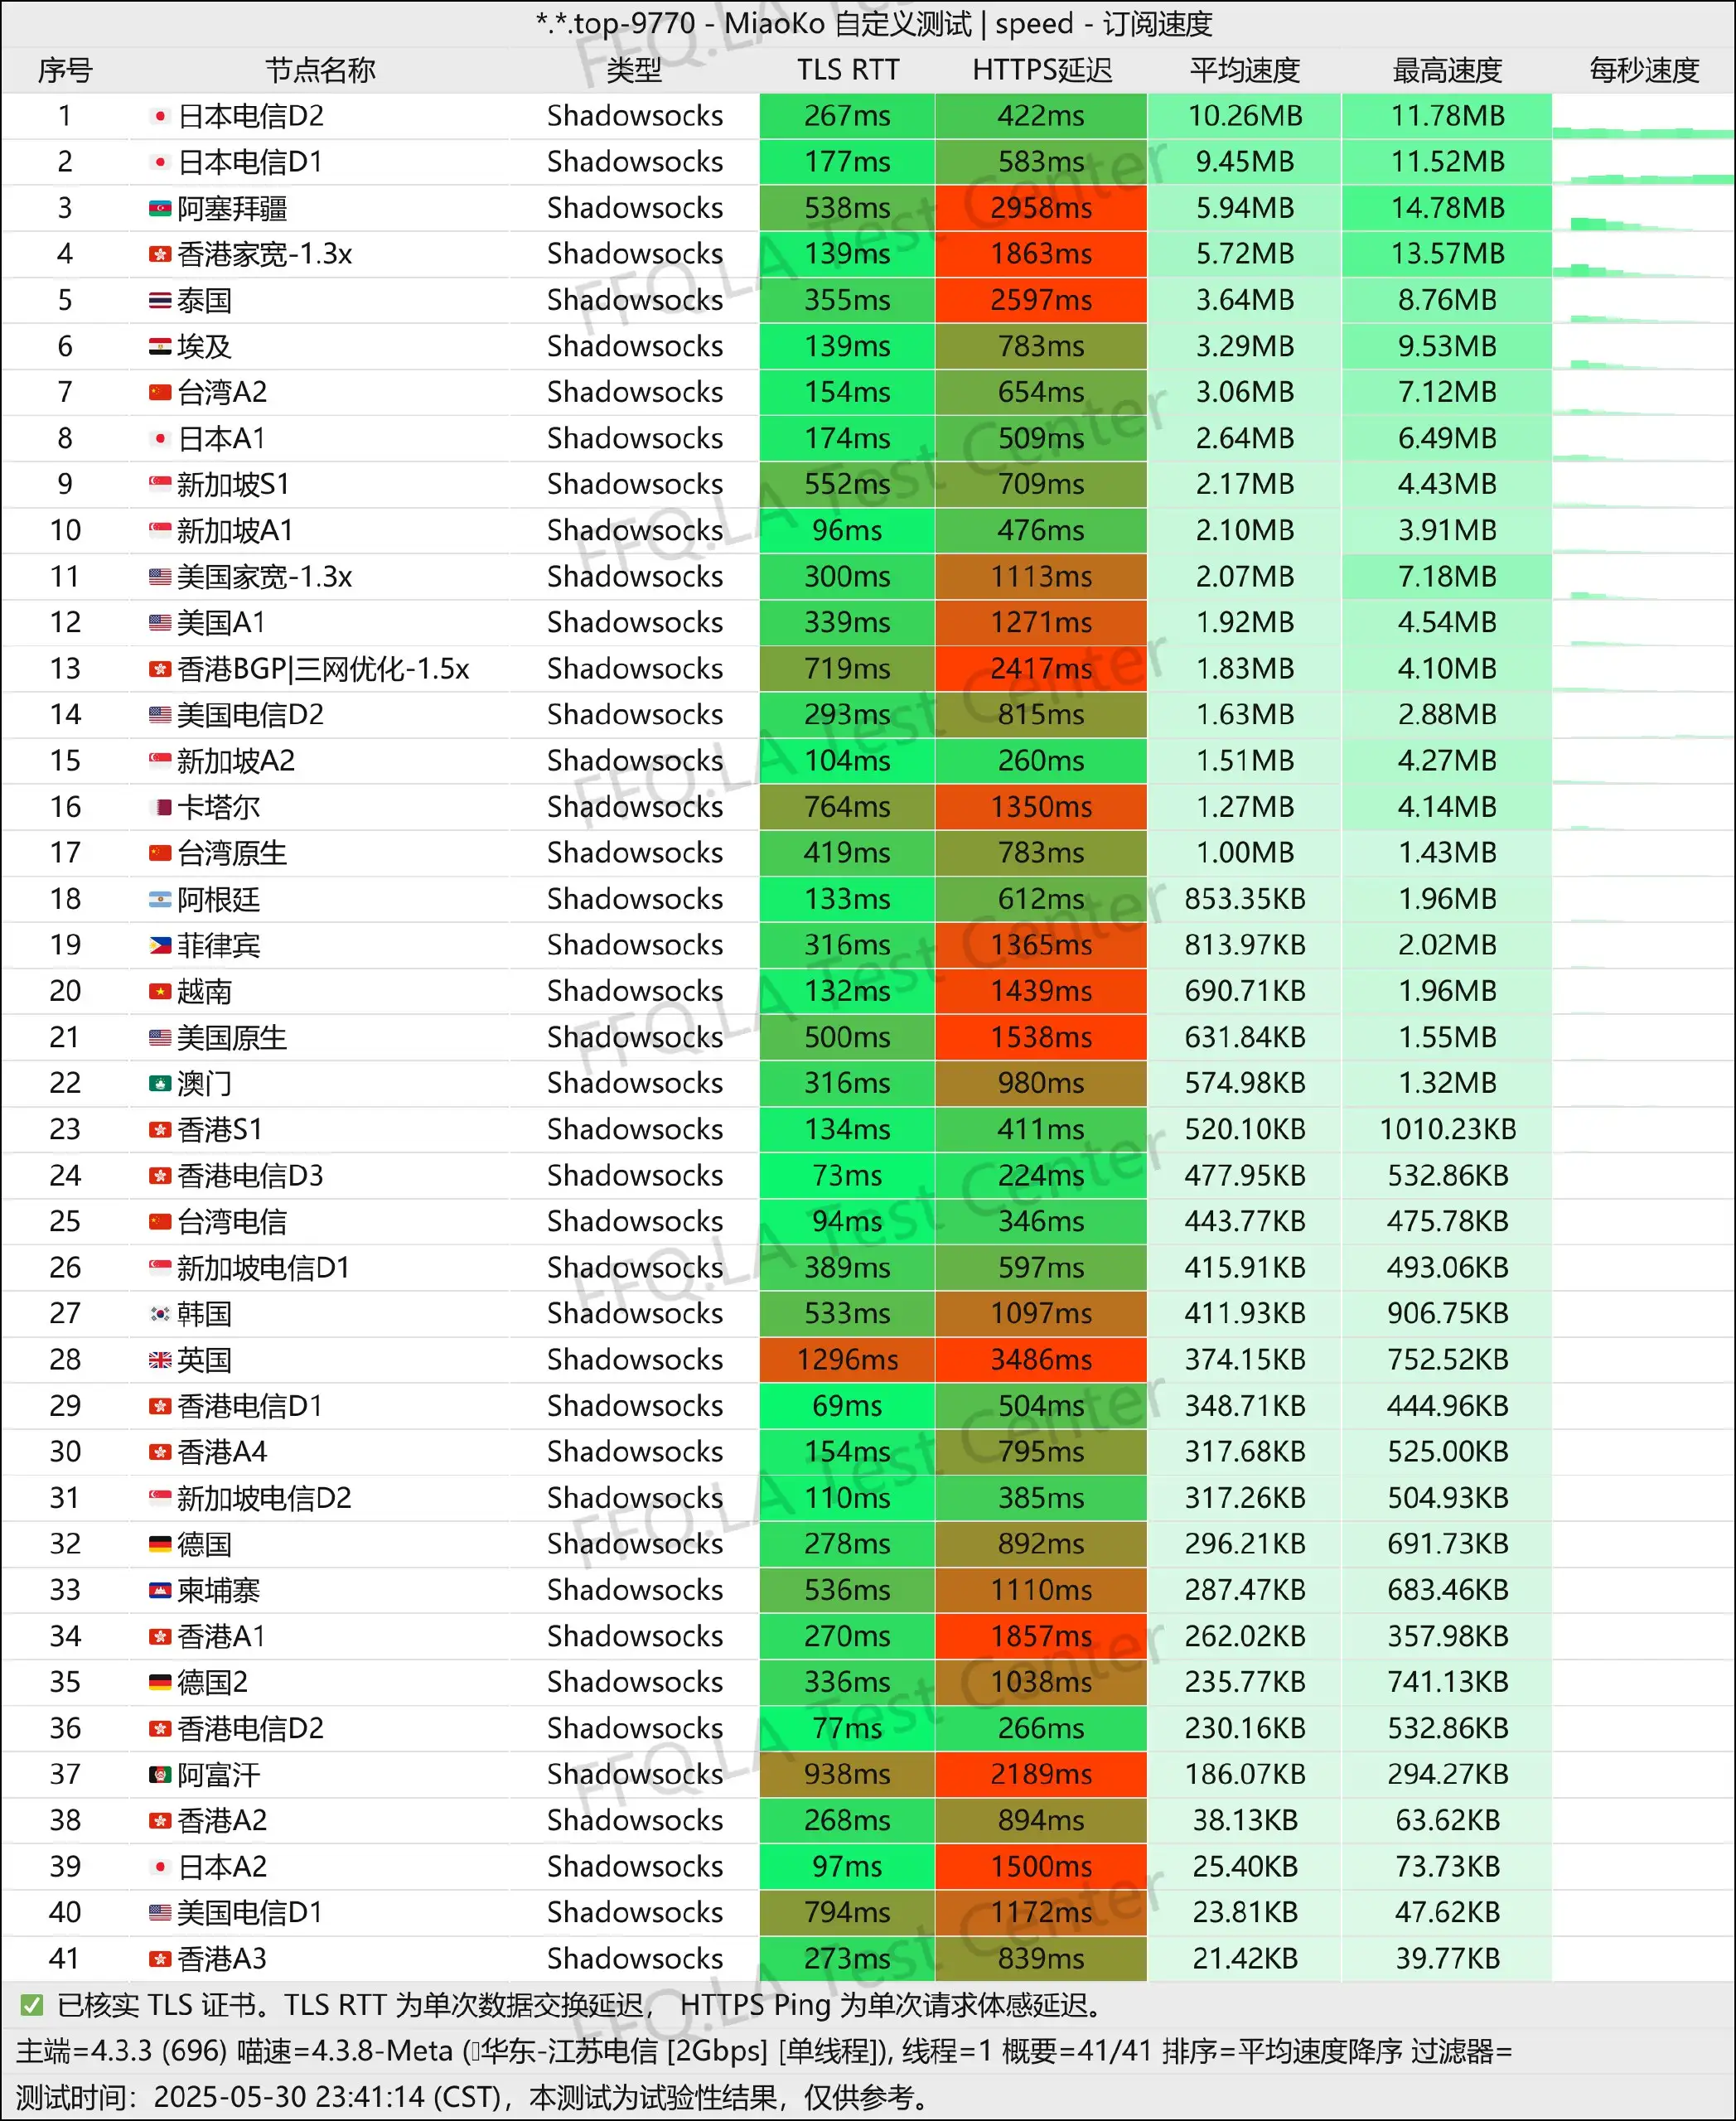The height and width of the screenshot is (2121, 1736).
Task: Click the flag icon beside 台湾A2
Action: [160, 392]
